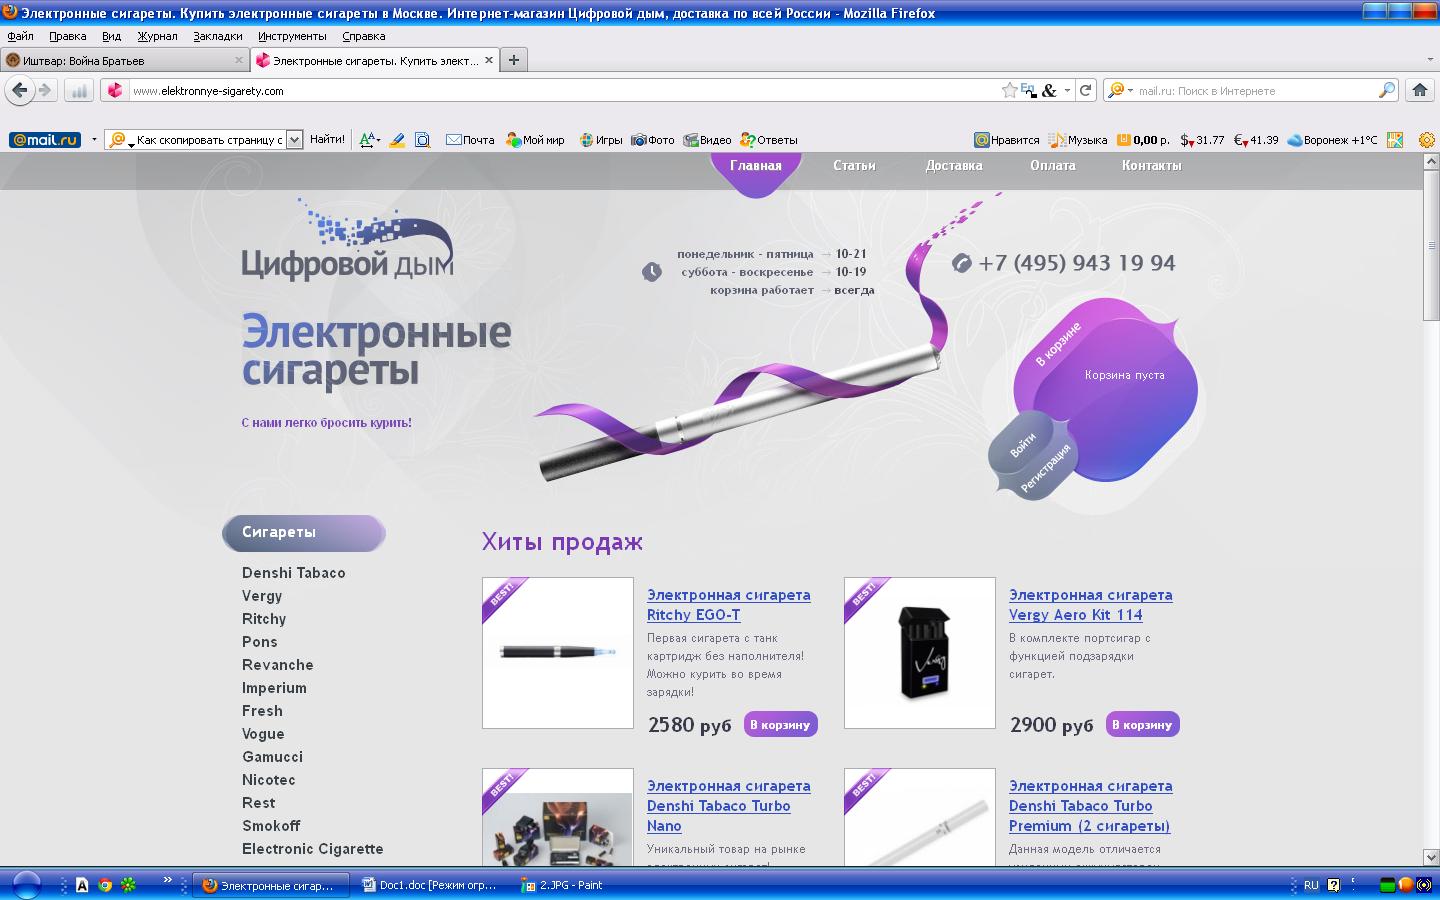This screenshot has height=900, width=1440.
Task: Open the list all tabs dropdown
Action: [1430, 60]
